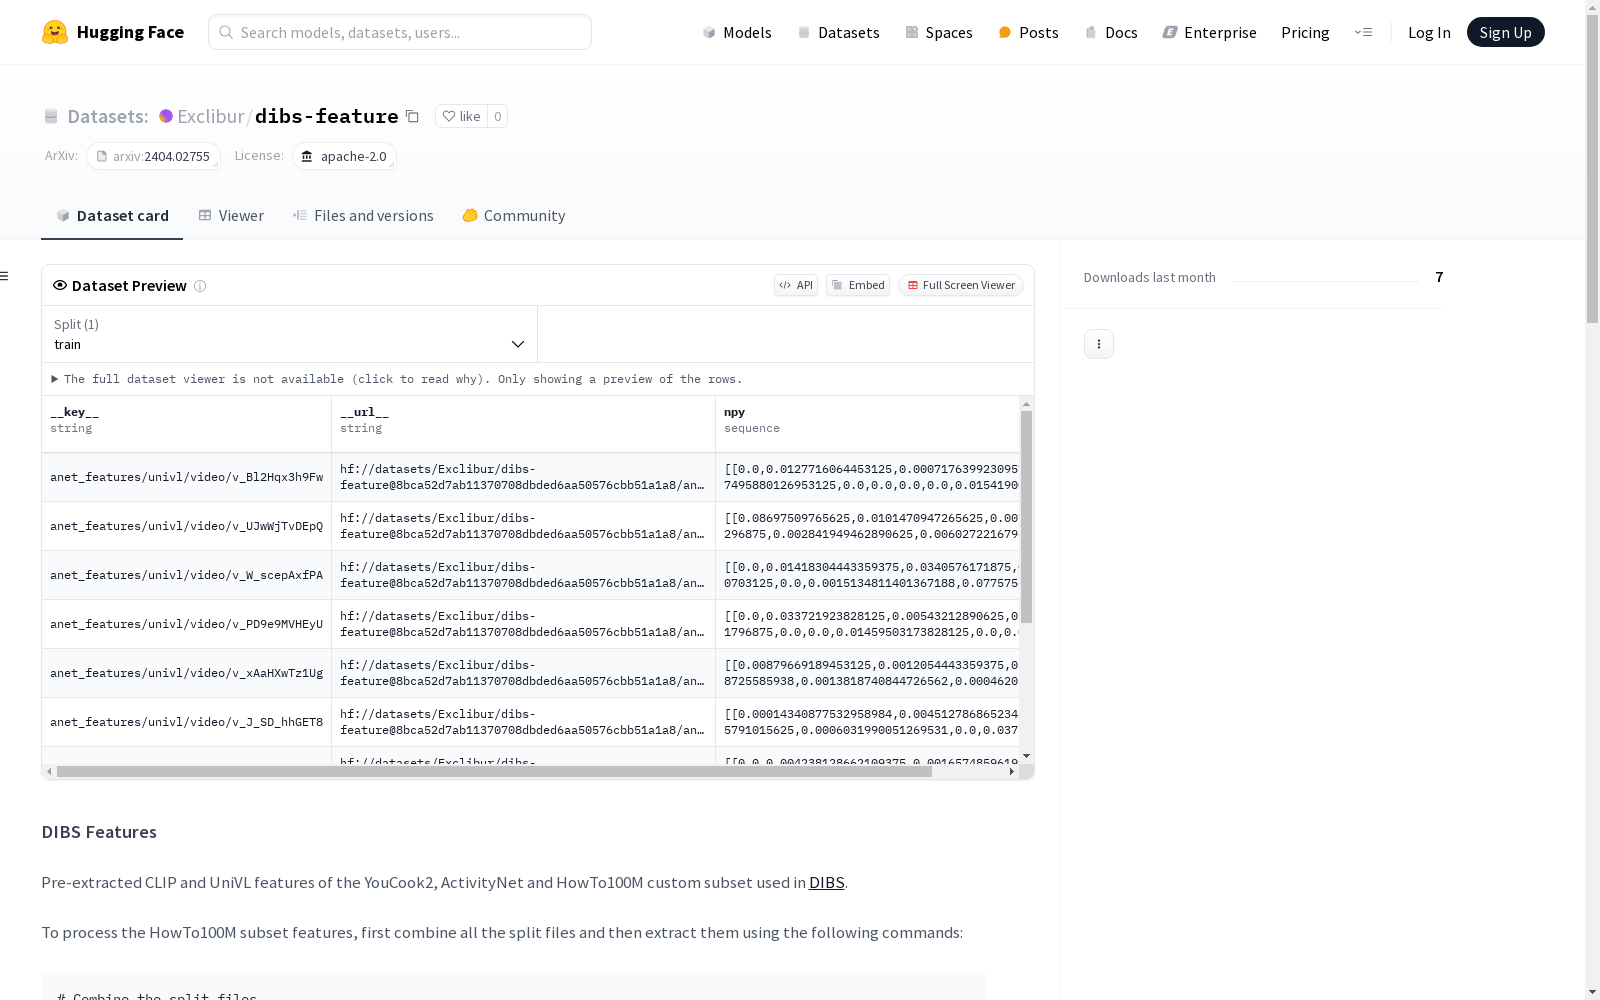
Task: Open the like count showing 0
Action: click(x=497, y=116)
